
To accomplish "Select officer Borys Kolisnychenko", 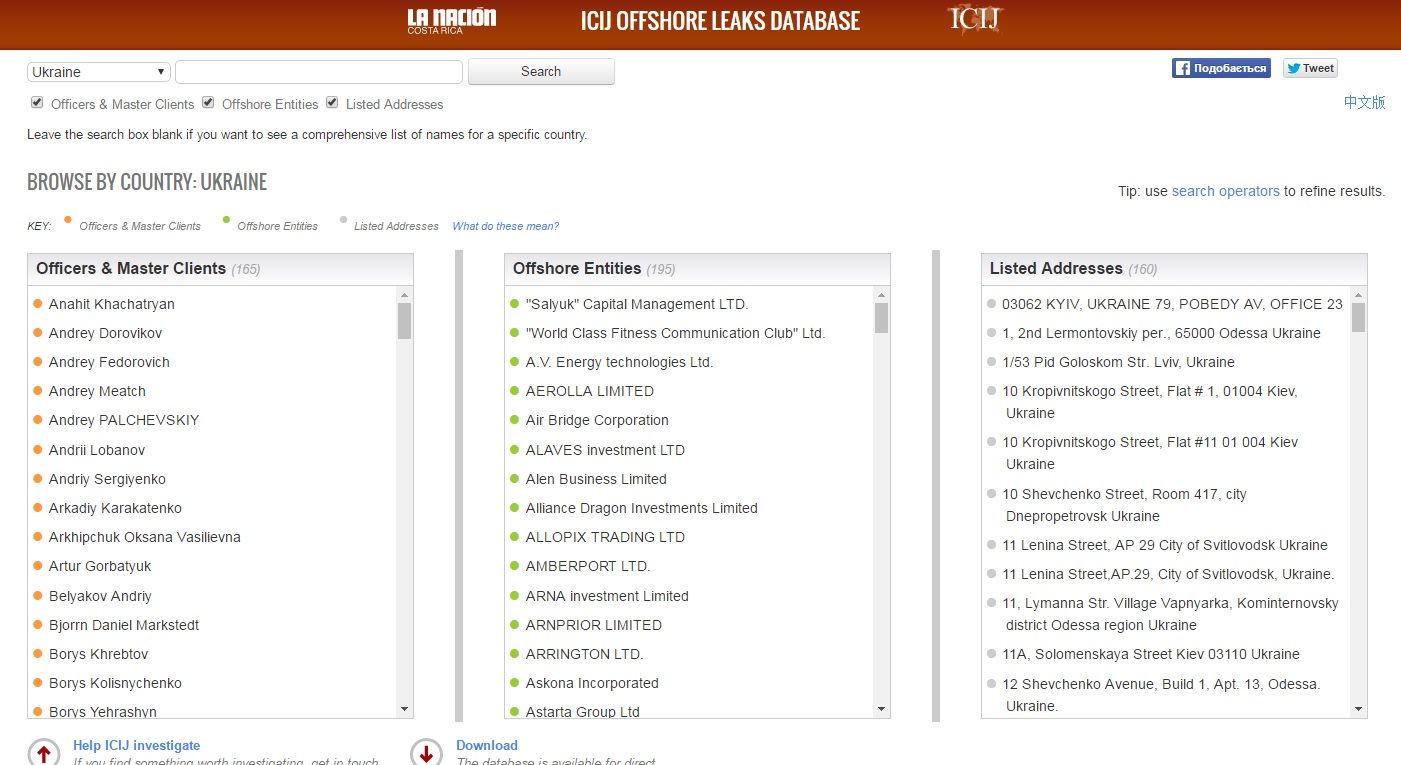I will (115, 683).
